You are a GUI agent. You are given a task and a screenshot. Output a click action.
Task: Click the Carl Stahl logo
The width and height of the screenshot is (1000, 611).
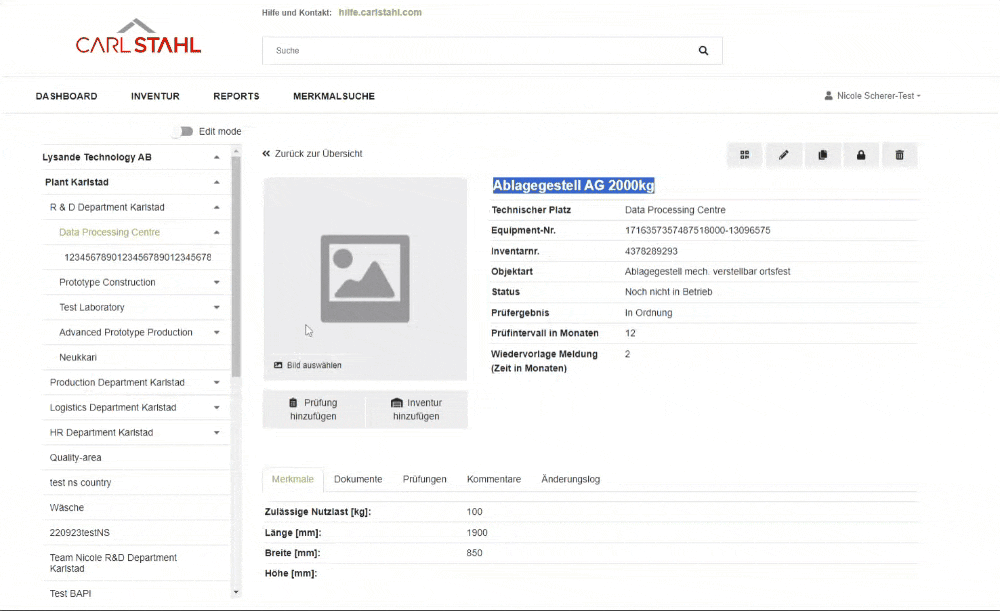click(137, 37)
